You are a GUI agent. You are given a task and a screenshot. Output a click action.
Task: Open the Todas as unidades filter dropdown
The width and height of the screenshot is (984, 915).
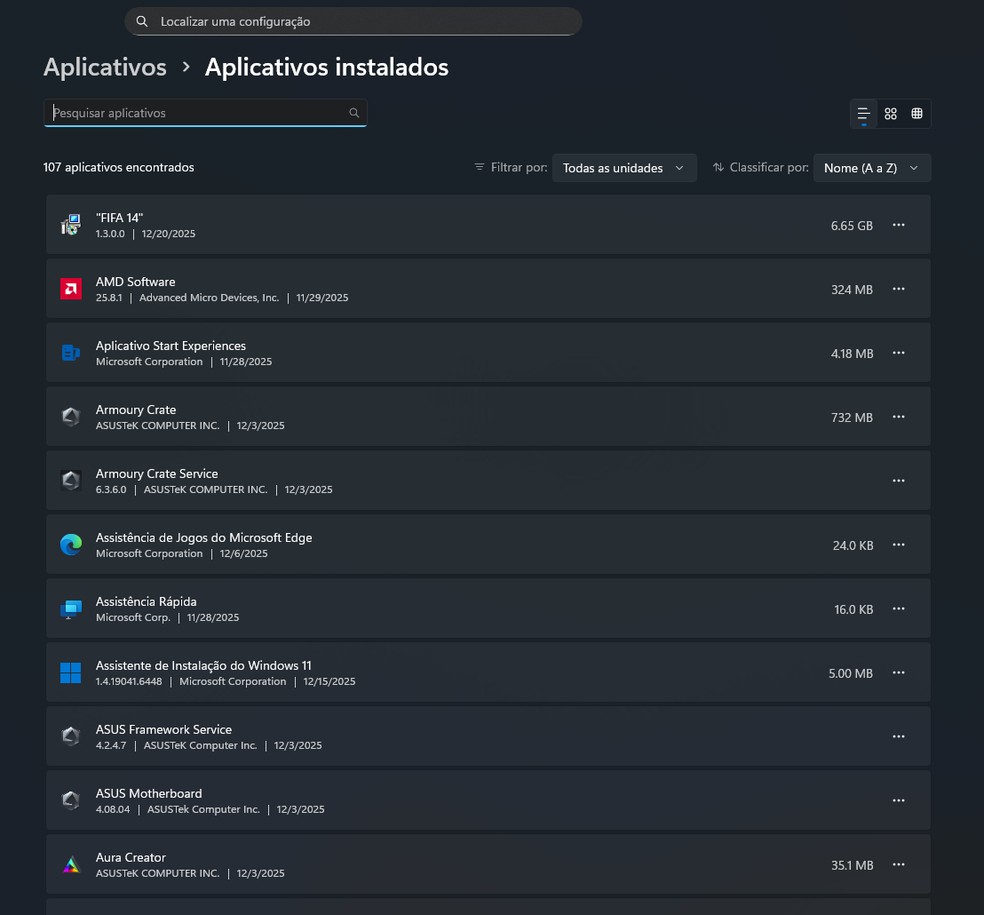624,168
